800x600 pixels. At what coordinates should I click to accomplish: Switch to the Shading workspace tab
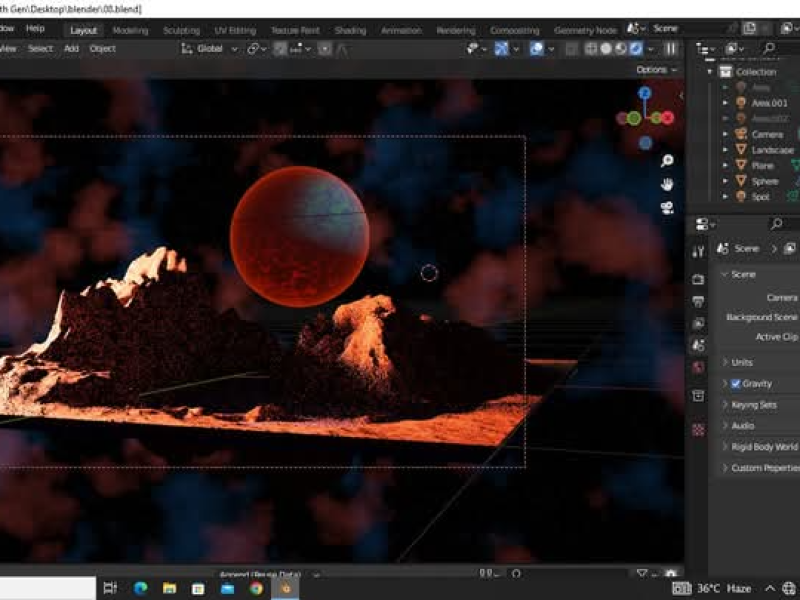[x=350, y=30]
